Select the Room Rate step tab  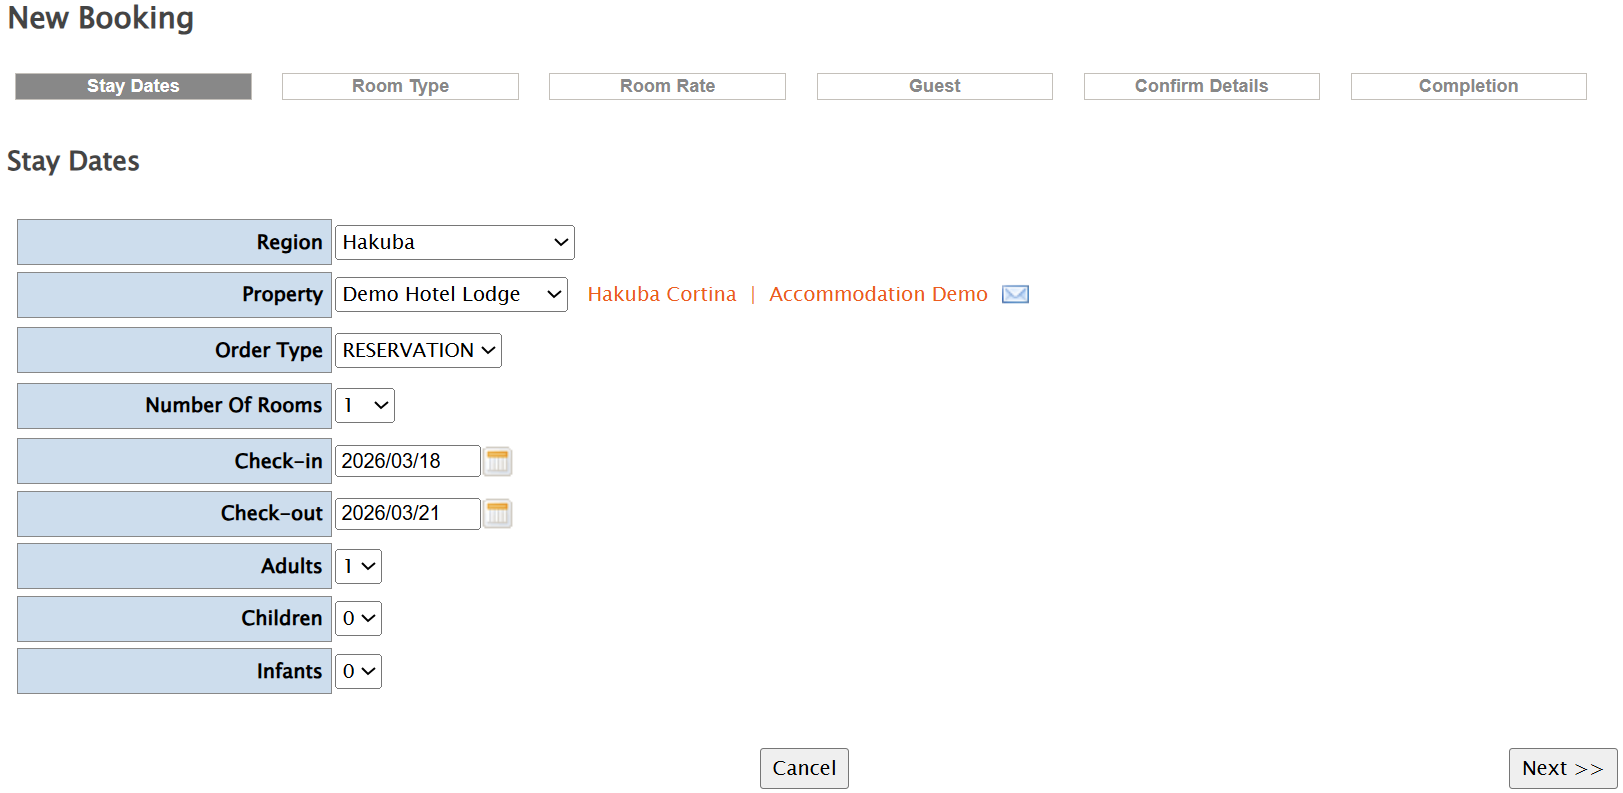tap(667, 86)
